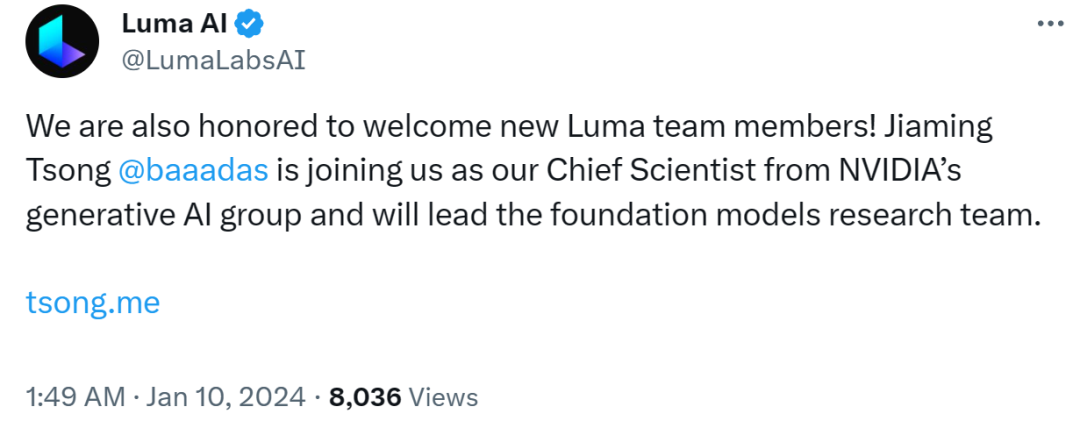1080x421 pixels.
Task: Open the tsong.me website link
Action: click(93, 303)
